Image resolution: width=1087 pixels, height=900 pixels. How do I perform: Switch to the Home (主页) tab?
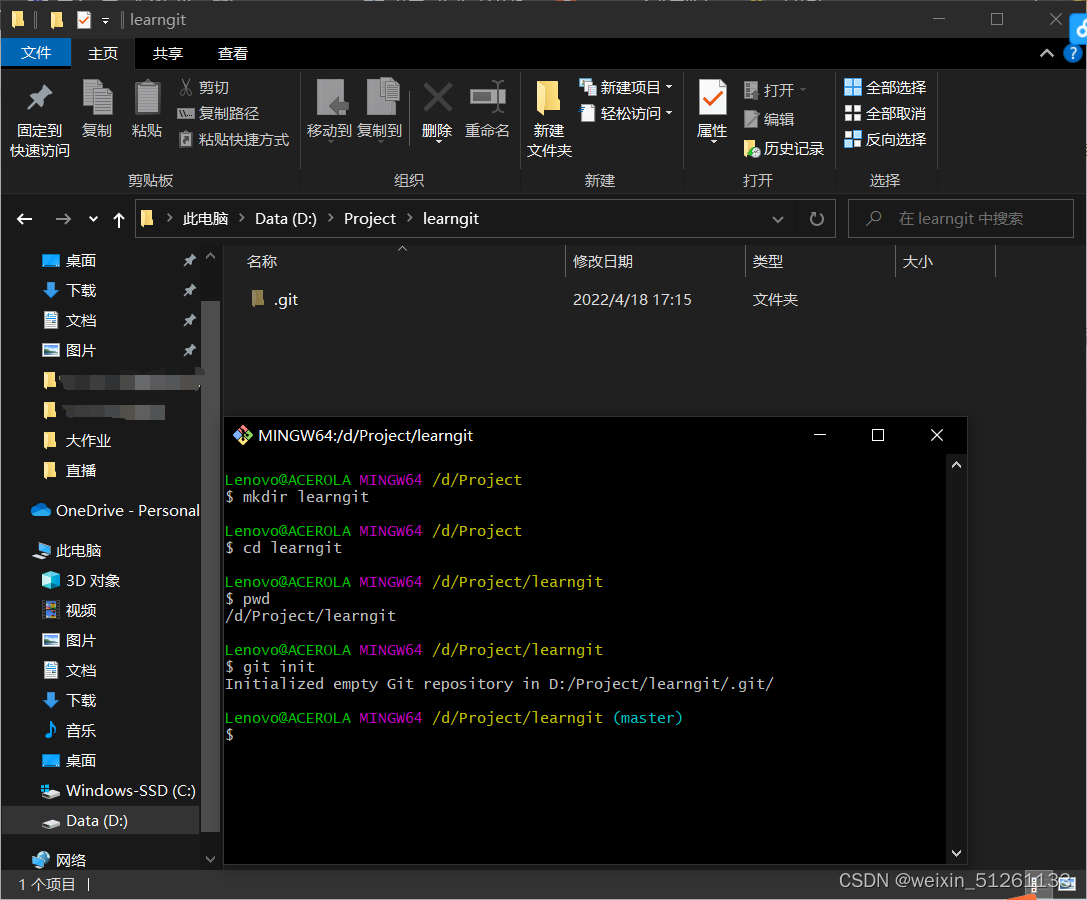click(103, 53)
